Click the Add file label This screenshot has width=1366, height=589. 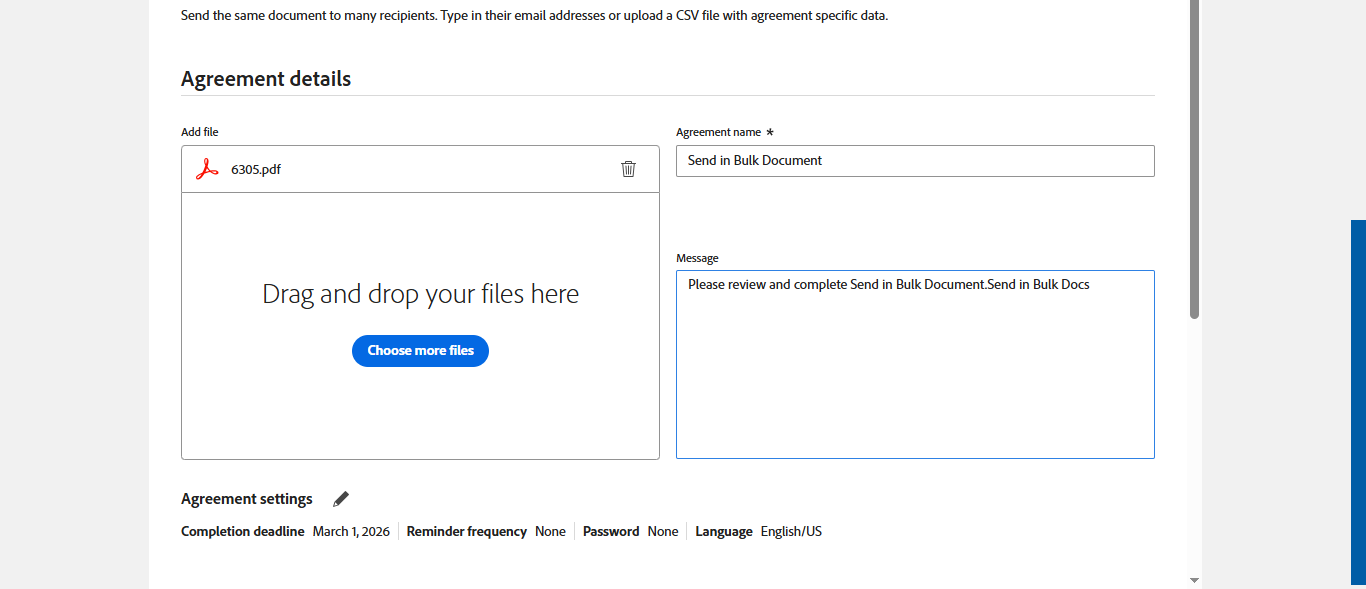click(x=199, y=132)
